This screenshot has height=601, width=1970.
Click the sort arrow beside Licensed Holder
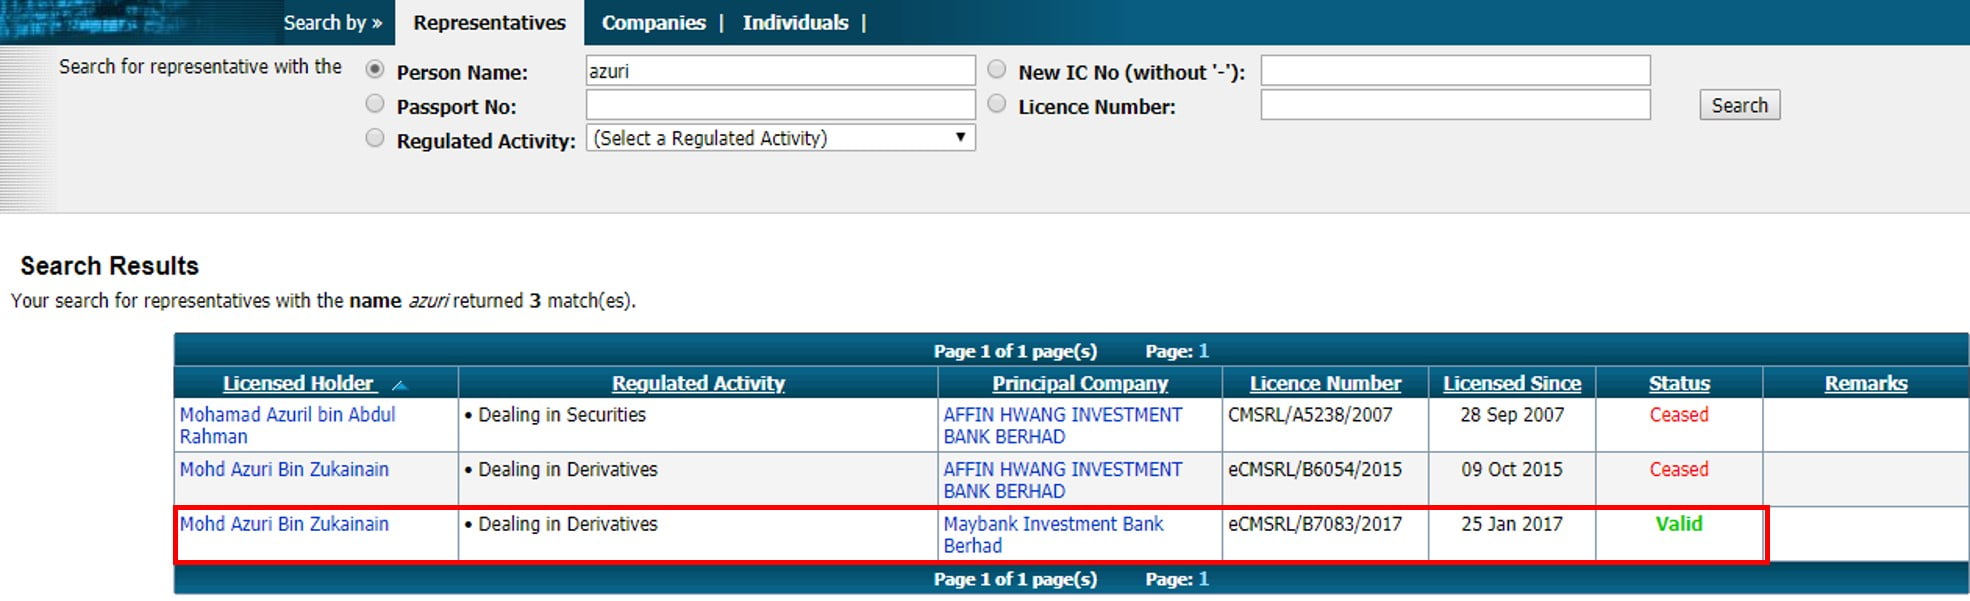399,385
